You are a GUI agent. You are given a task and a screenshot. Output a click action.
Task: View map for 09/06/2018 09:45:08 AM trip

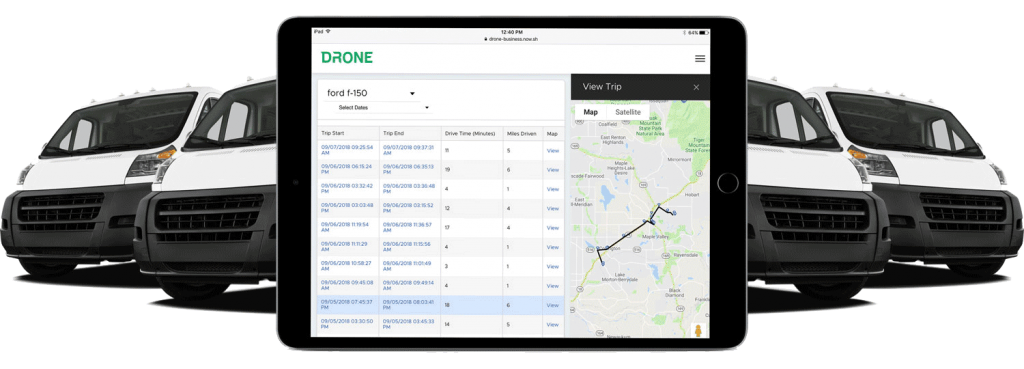tap(552, 286)
